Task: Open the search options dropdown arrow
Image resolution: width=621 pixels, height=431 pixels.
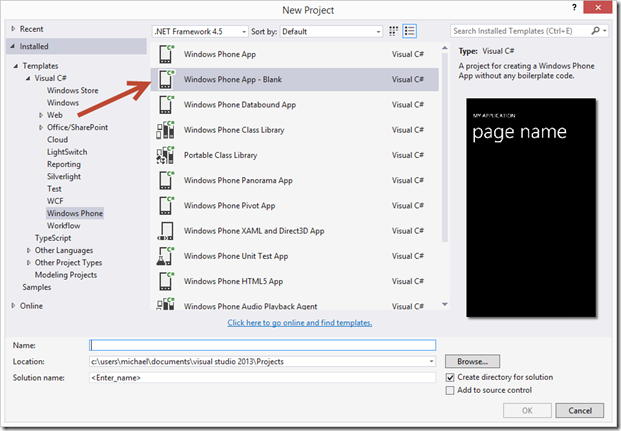Action: click(x=605, y=31)
